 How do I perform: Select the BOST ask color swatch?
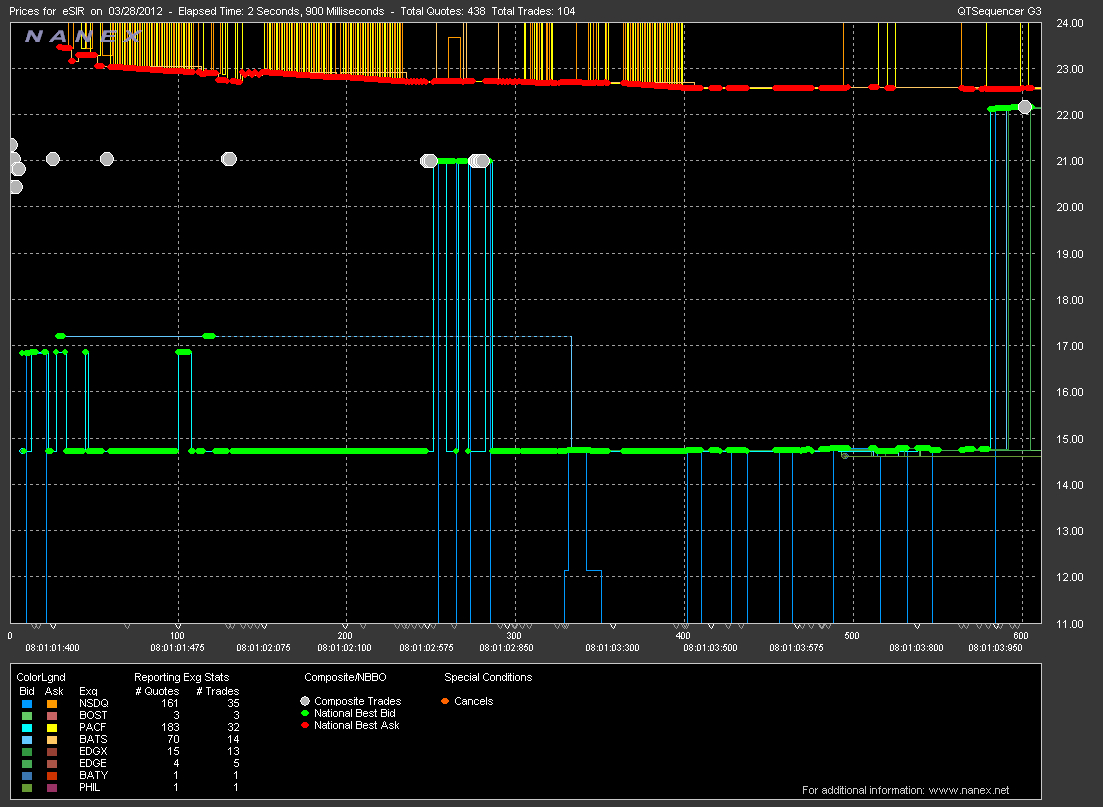pos(52,716)
